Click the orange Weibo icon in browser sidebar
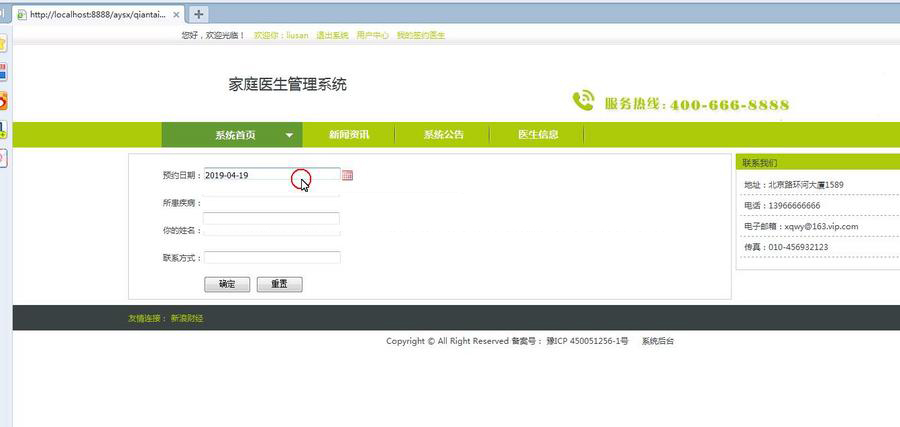The image size is (900, 427). [x=3, y=101]
